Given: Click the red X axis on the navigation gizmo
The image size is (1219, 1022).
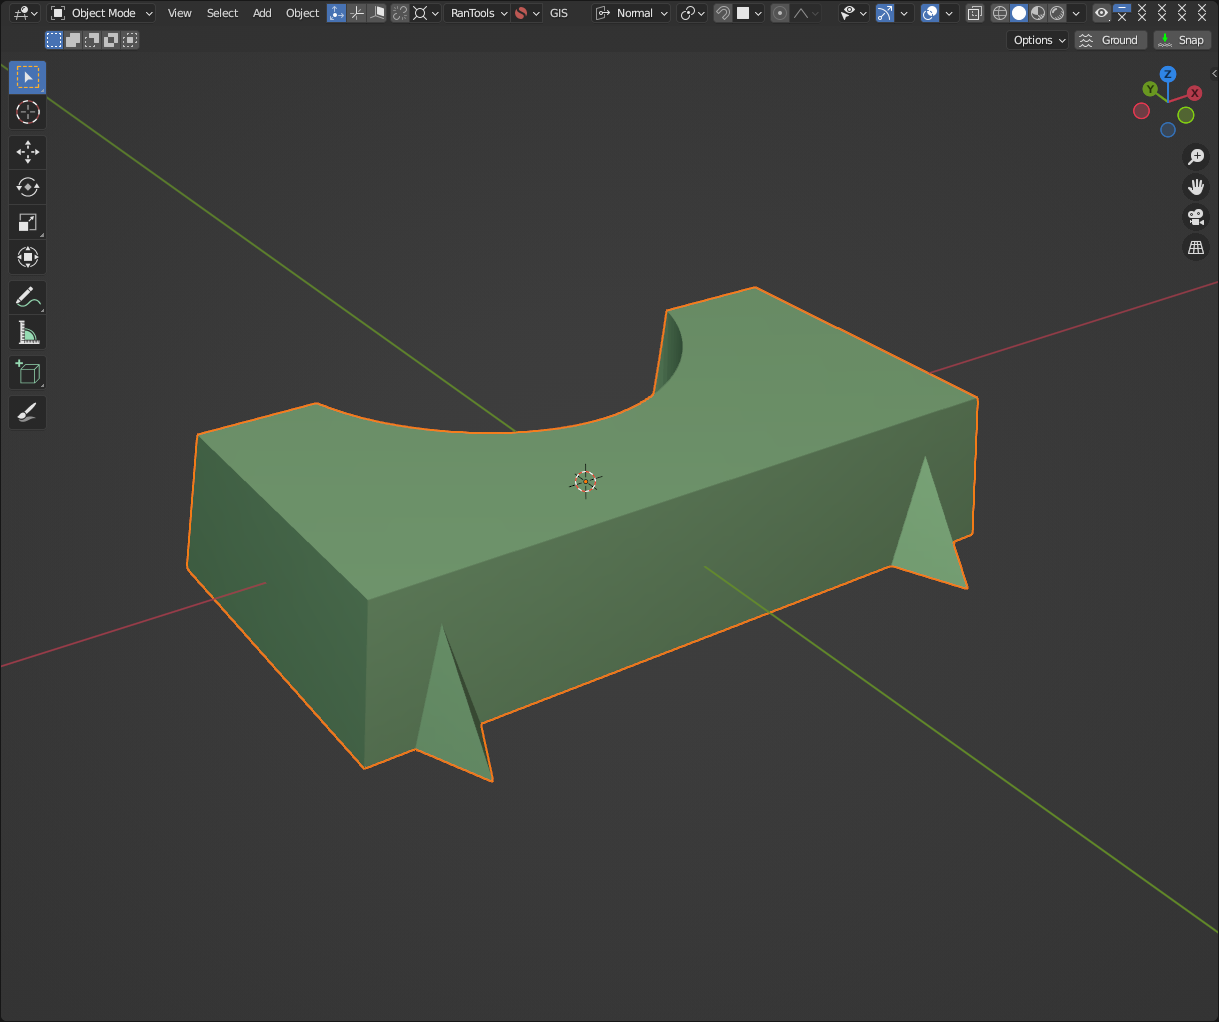Looking at the screenshot, I should click(1194, 93).
